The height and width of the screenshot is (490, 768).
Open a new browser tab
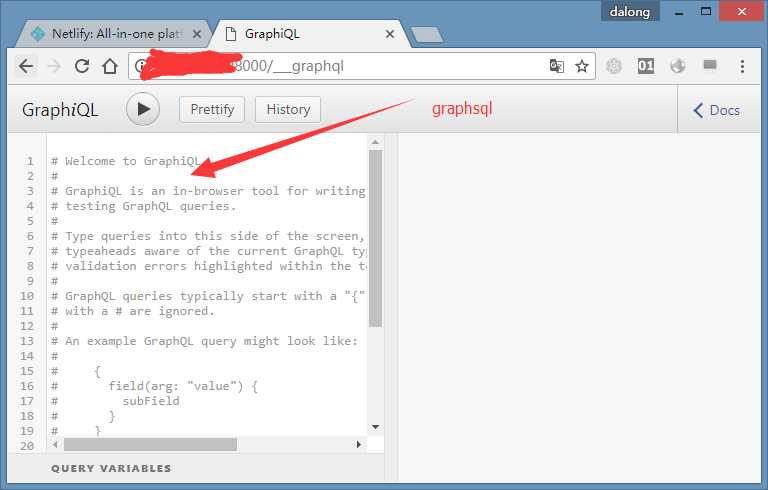click(x=427, y=35)
